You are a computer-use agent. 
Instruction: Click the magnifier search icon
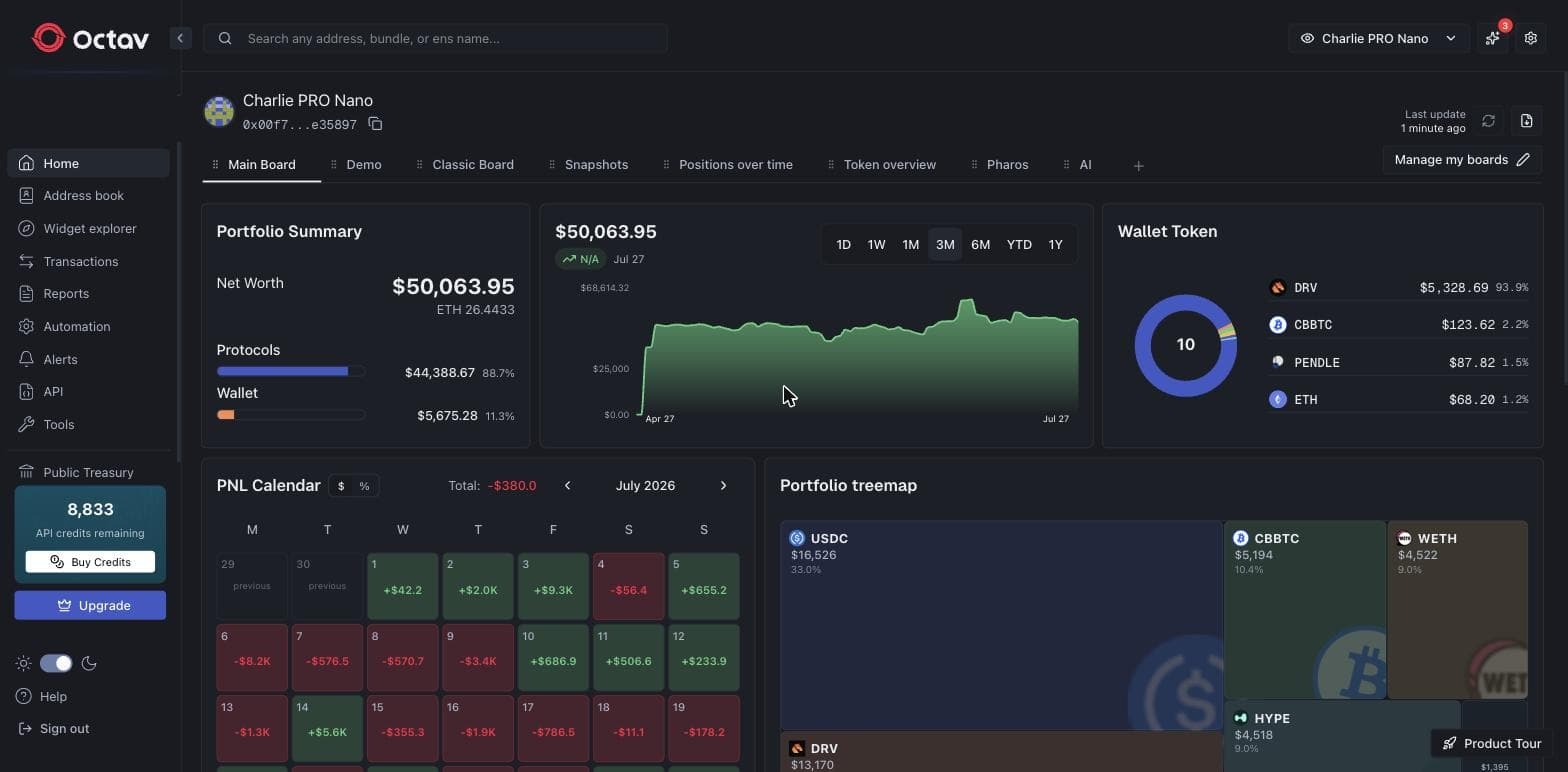pos(225,38)
